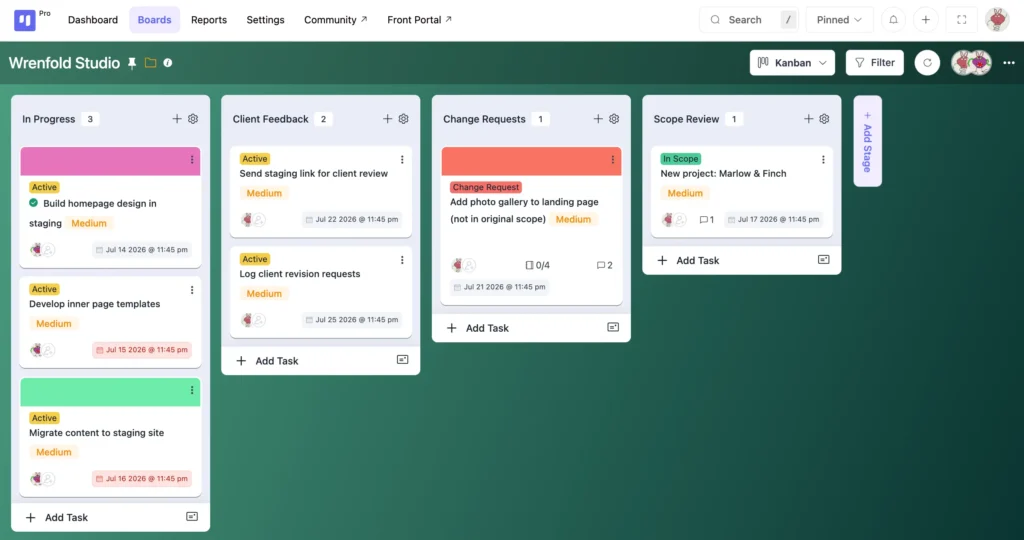Go to the Reports menu

click(x=209, y=20)
